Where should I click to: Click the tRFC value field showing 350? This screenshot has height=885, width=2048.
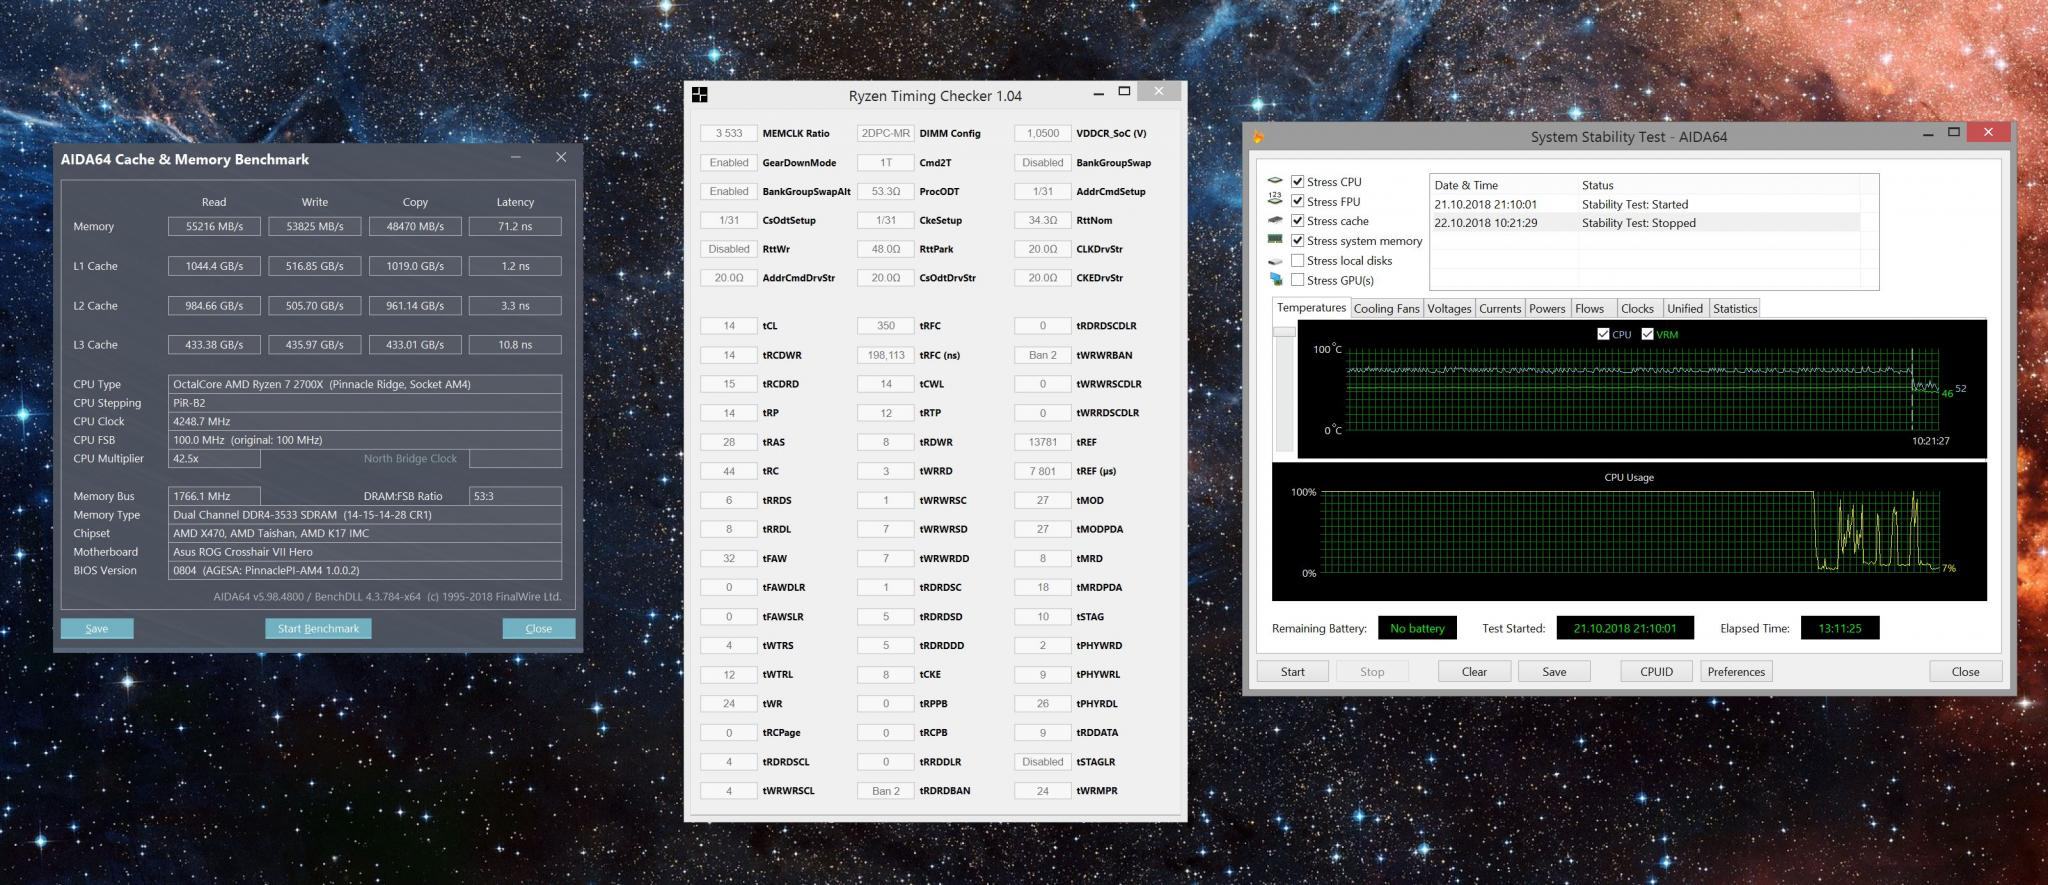pos(885,326)
